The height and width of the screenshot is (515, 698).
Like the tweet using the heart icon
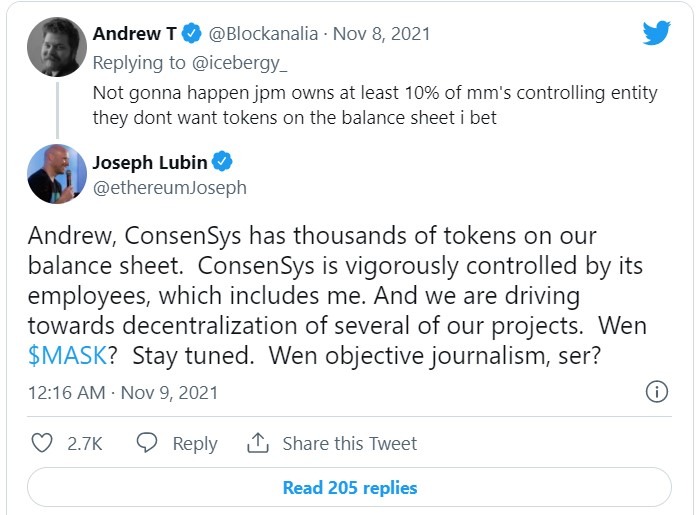pyautogui.click(x=42, y=443)
